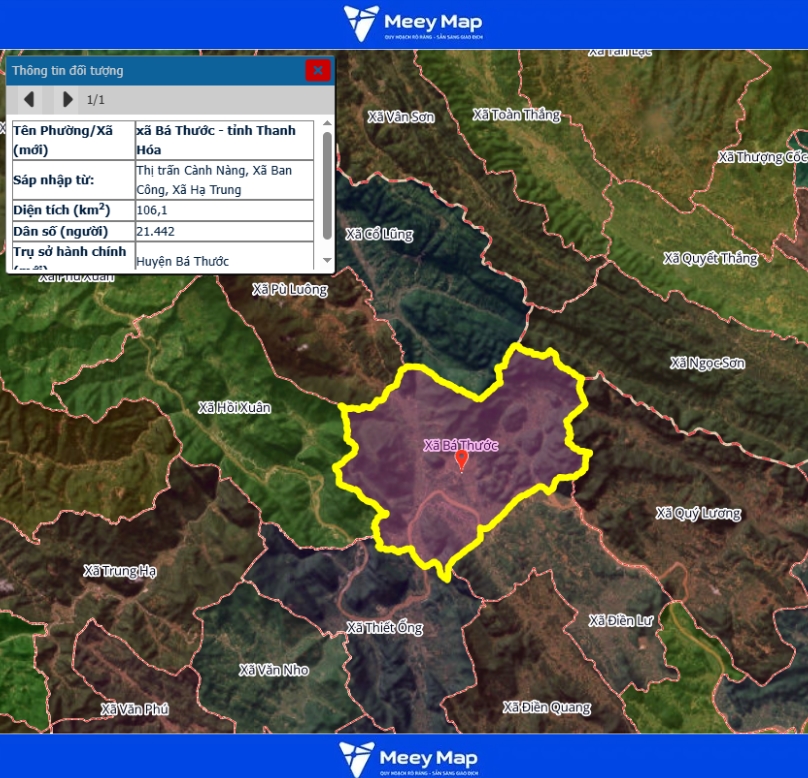Select the Xã Hồi Xuân map label
Viewport: 808px width, 778px height.
234,408
